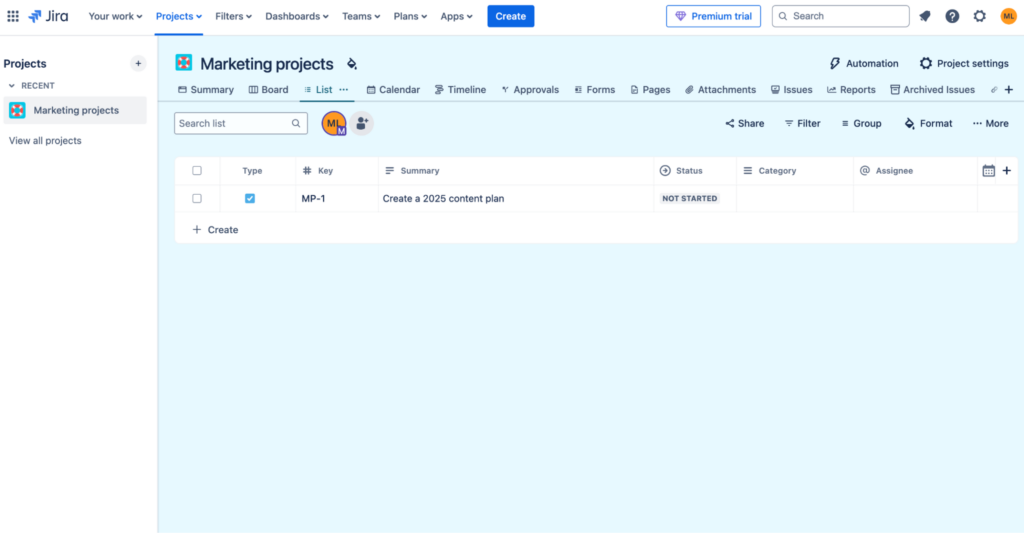Switch to the Reports tab
1024x533 pixels.
(x=851, y=89)
